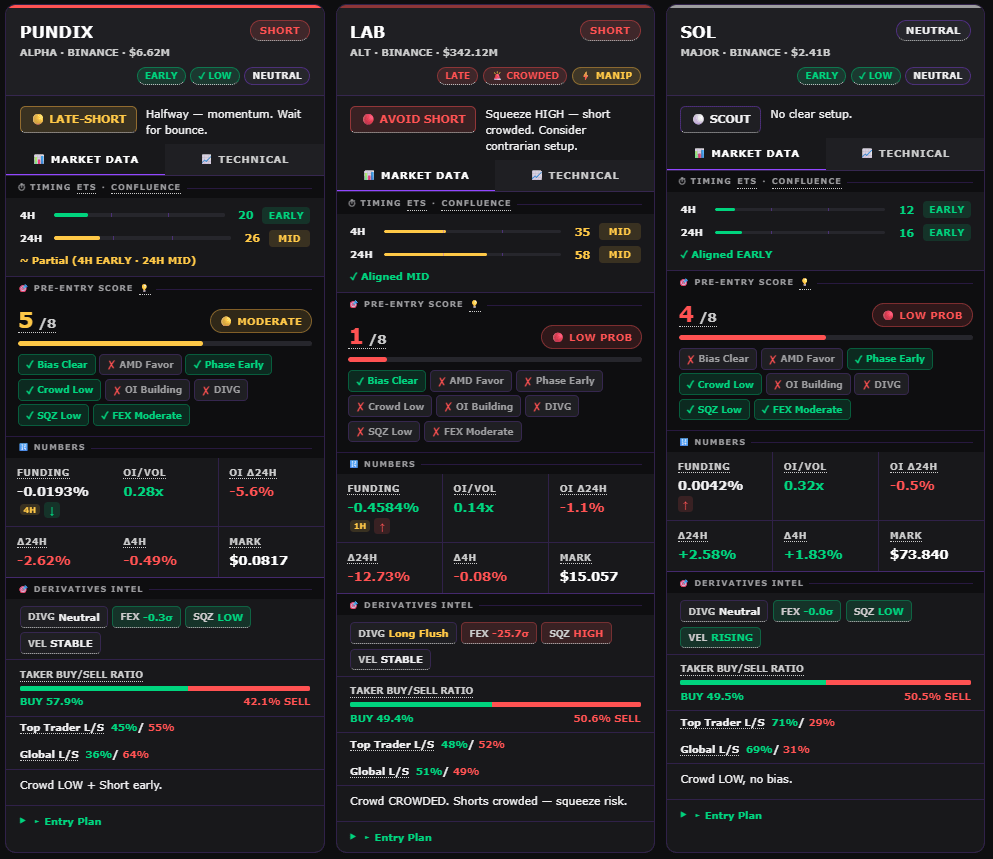The height and width of the screenshot is (859, 993).
Task: Click the MODERATE score badge on PUNDIX
Action: click(261, 321)
